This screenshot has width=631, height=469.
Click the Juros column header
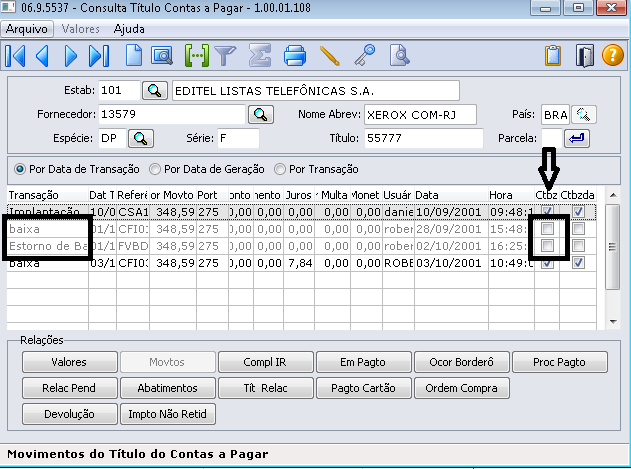[x=300, y=195]
